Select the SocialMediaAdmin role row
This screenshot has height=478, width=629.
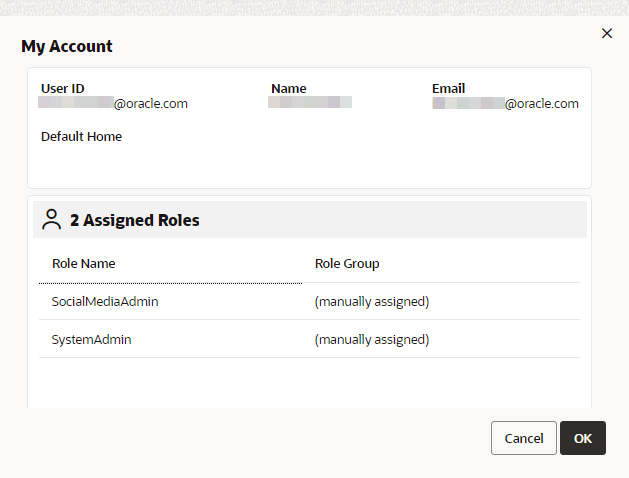tap(105, 301)
